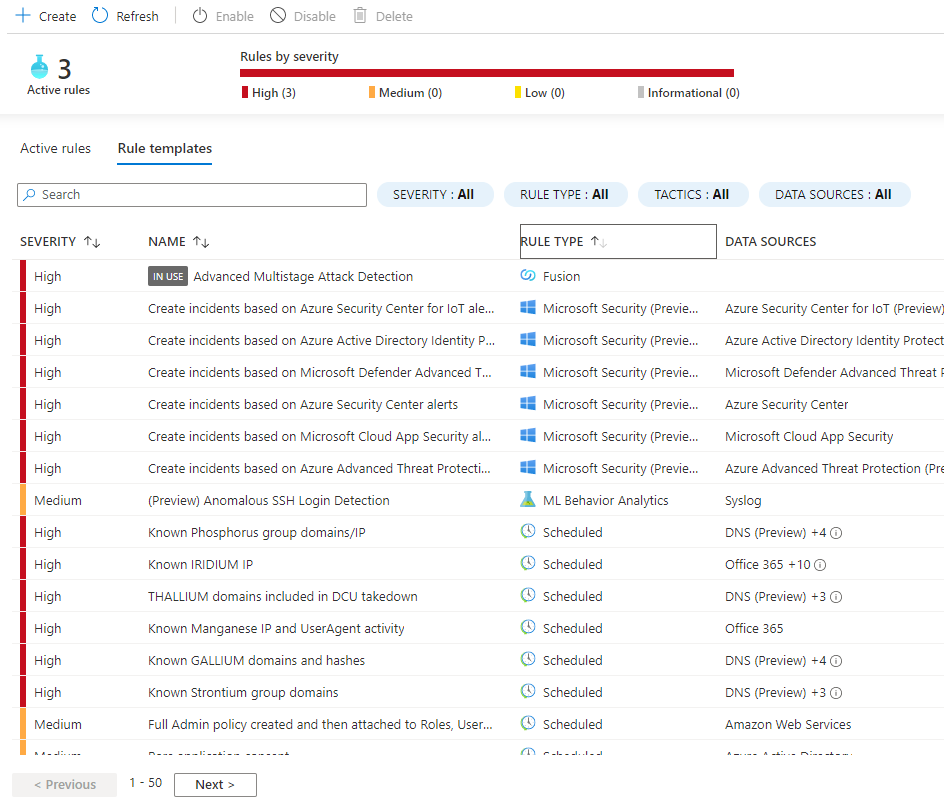Image resolution: width=944 pixels, height=806 pixels.
Task: Click info icon in Known Strontium data sources
Action: pyautogui.click(x=836, y=693)
